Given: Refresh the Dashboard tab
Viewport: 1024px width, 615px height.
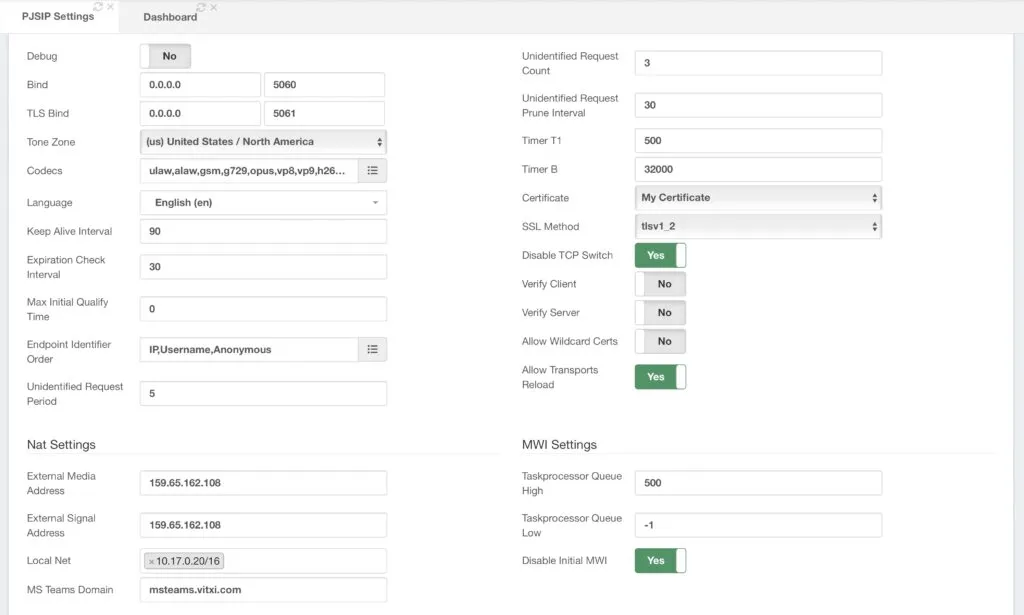Looking at the screenshot, I should point(201,7).
